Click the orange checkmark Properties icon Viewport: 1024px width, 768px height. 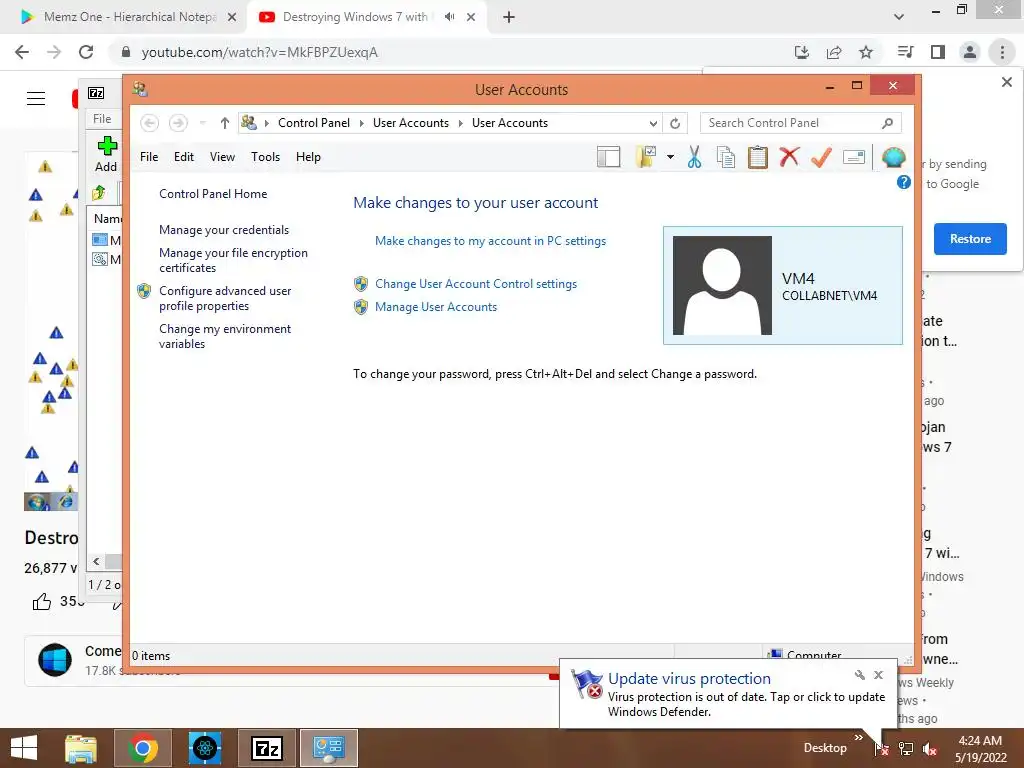tap(822, 157)
